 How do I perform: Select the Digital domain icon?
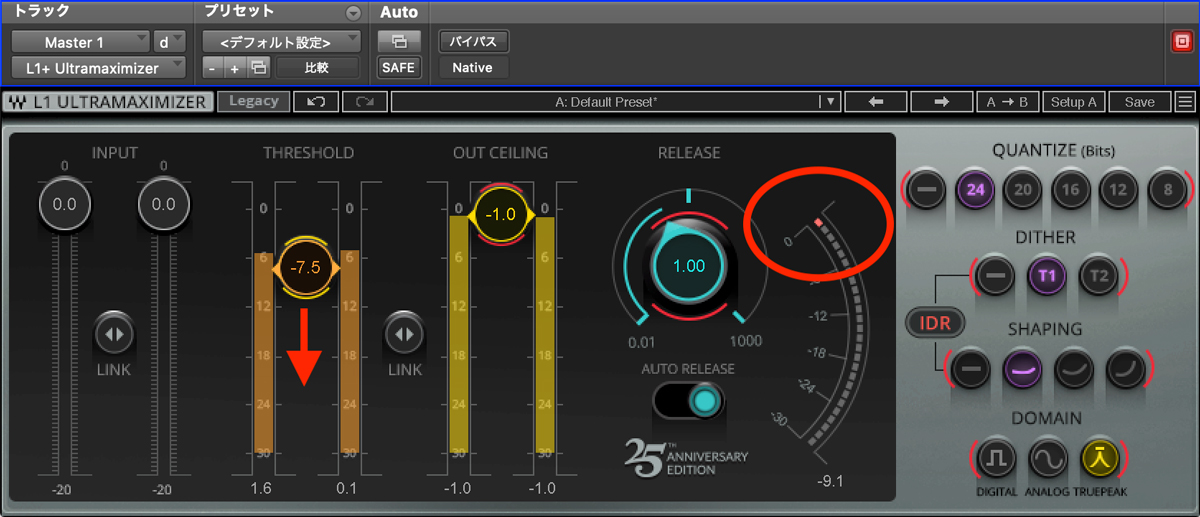pos(996,459)
